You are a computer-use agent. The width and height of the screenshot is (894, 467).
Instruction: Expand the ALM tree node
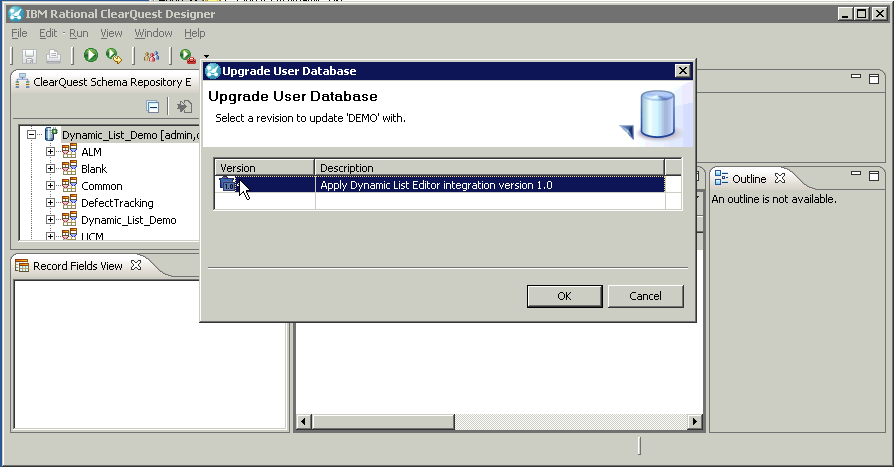coord(50,152)
